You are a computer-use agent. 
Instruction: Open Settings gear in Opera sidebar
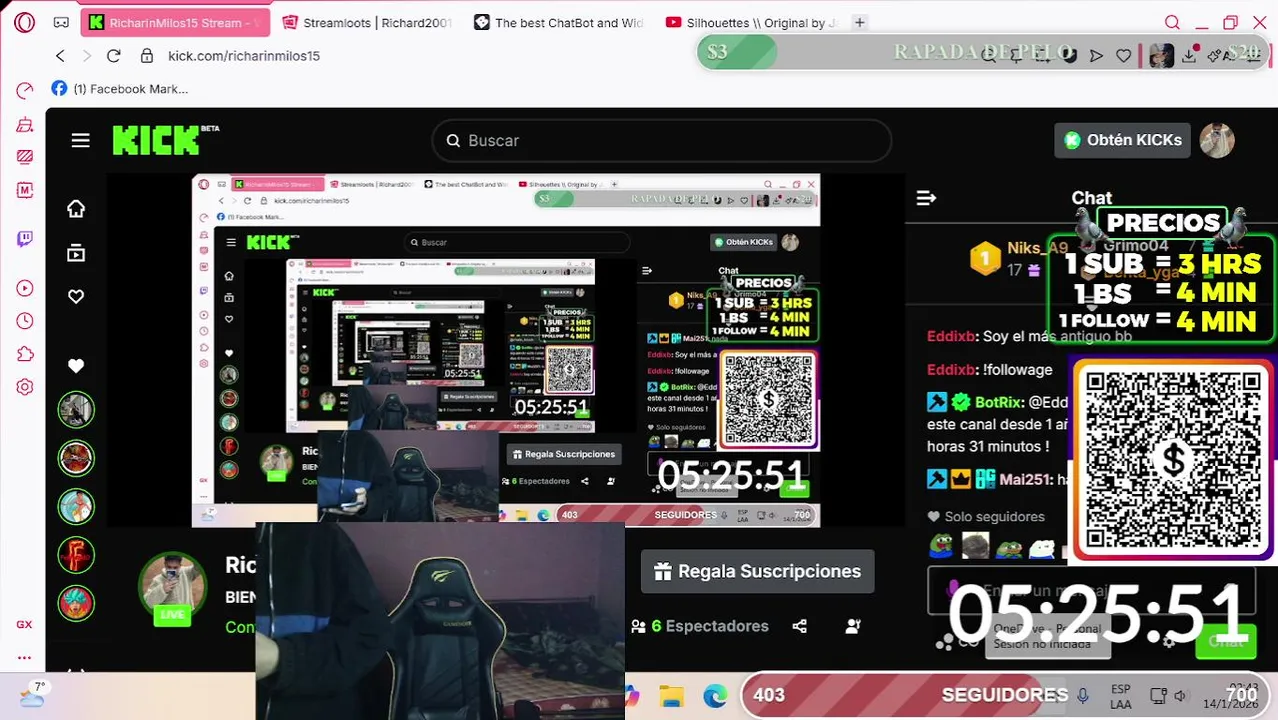tap(25, 387)
